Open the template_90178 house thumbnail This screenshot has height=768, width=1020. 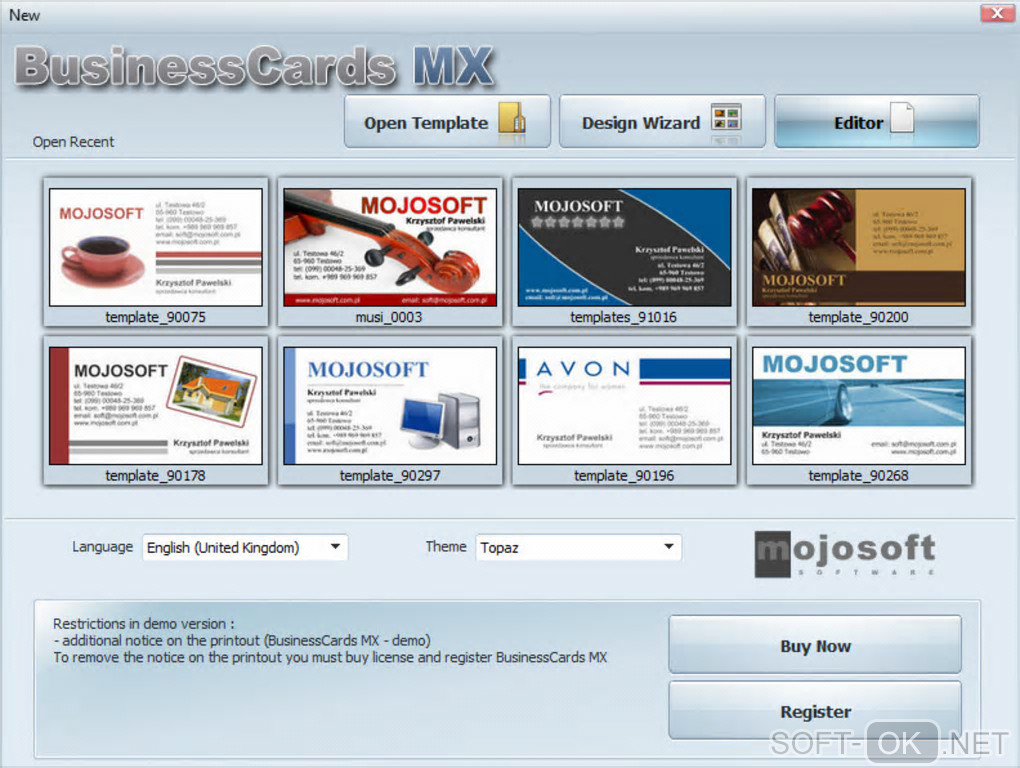tap(155, 406)
